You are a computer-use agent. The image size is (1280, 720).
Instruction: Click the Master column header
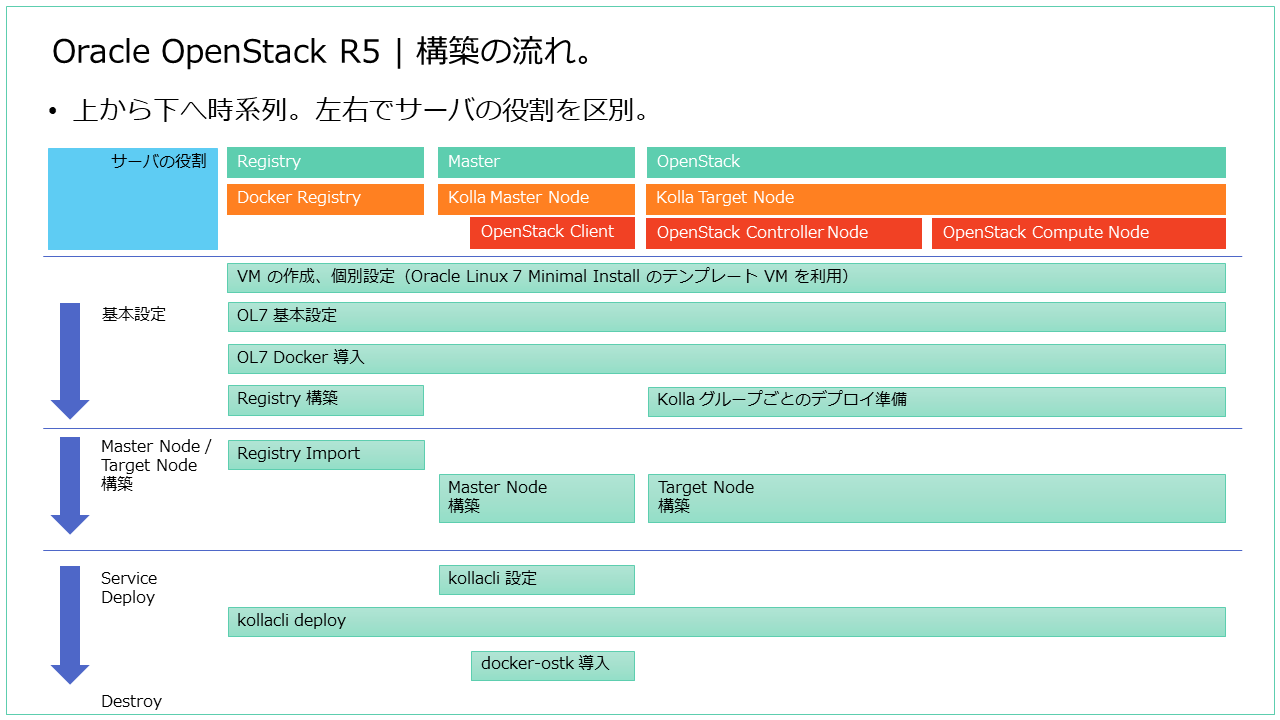click(536, 161)
